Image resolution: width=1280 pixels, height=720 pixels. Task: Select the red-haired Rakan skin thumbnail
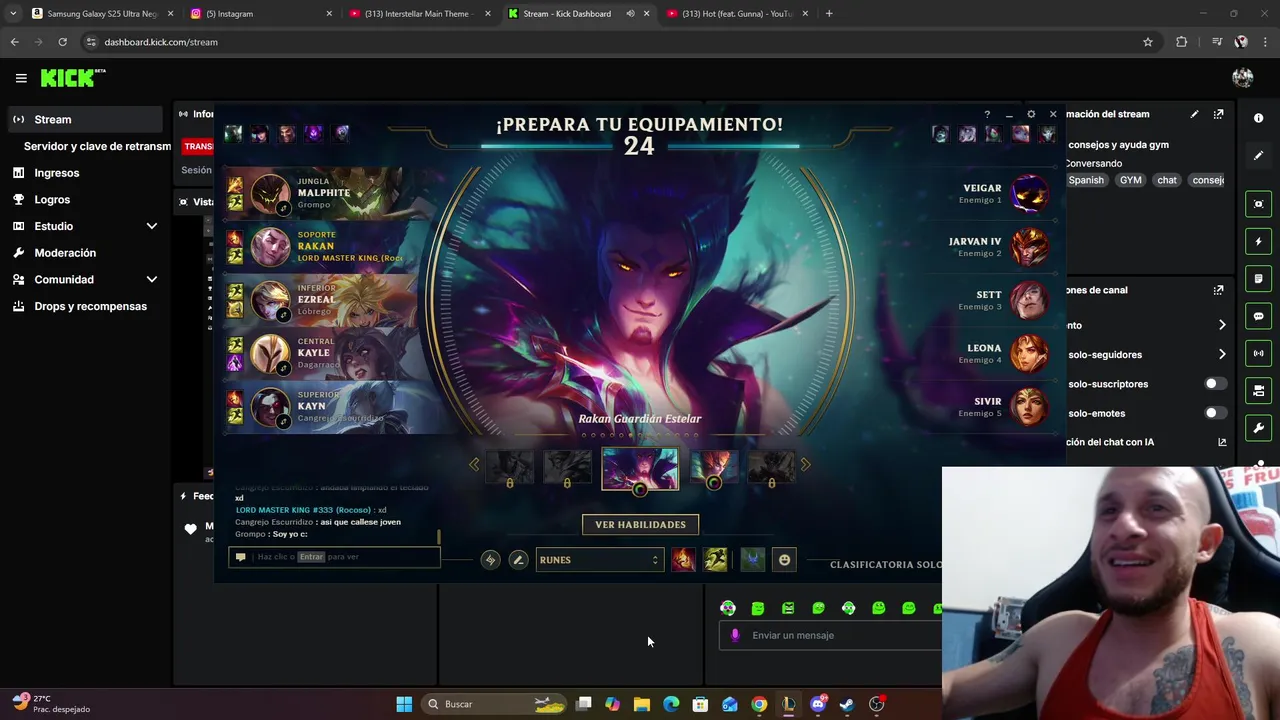[x=713, y=466]
